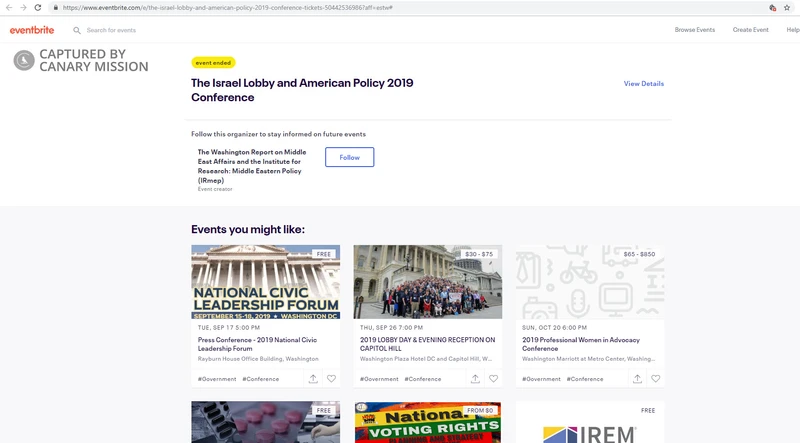Open the organizer name Washington Report link
The height and width of the screenshot is (443, 800).
pos(252,166)
